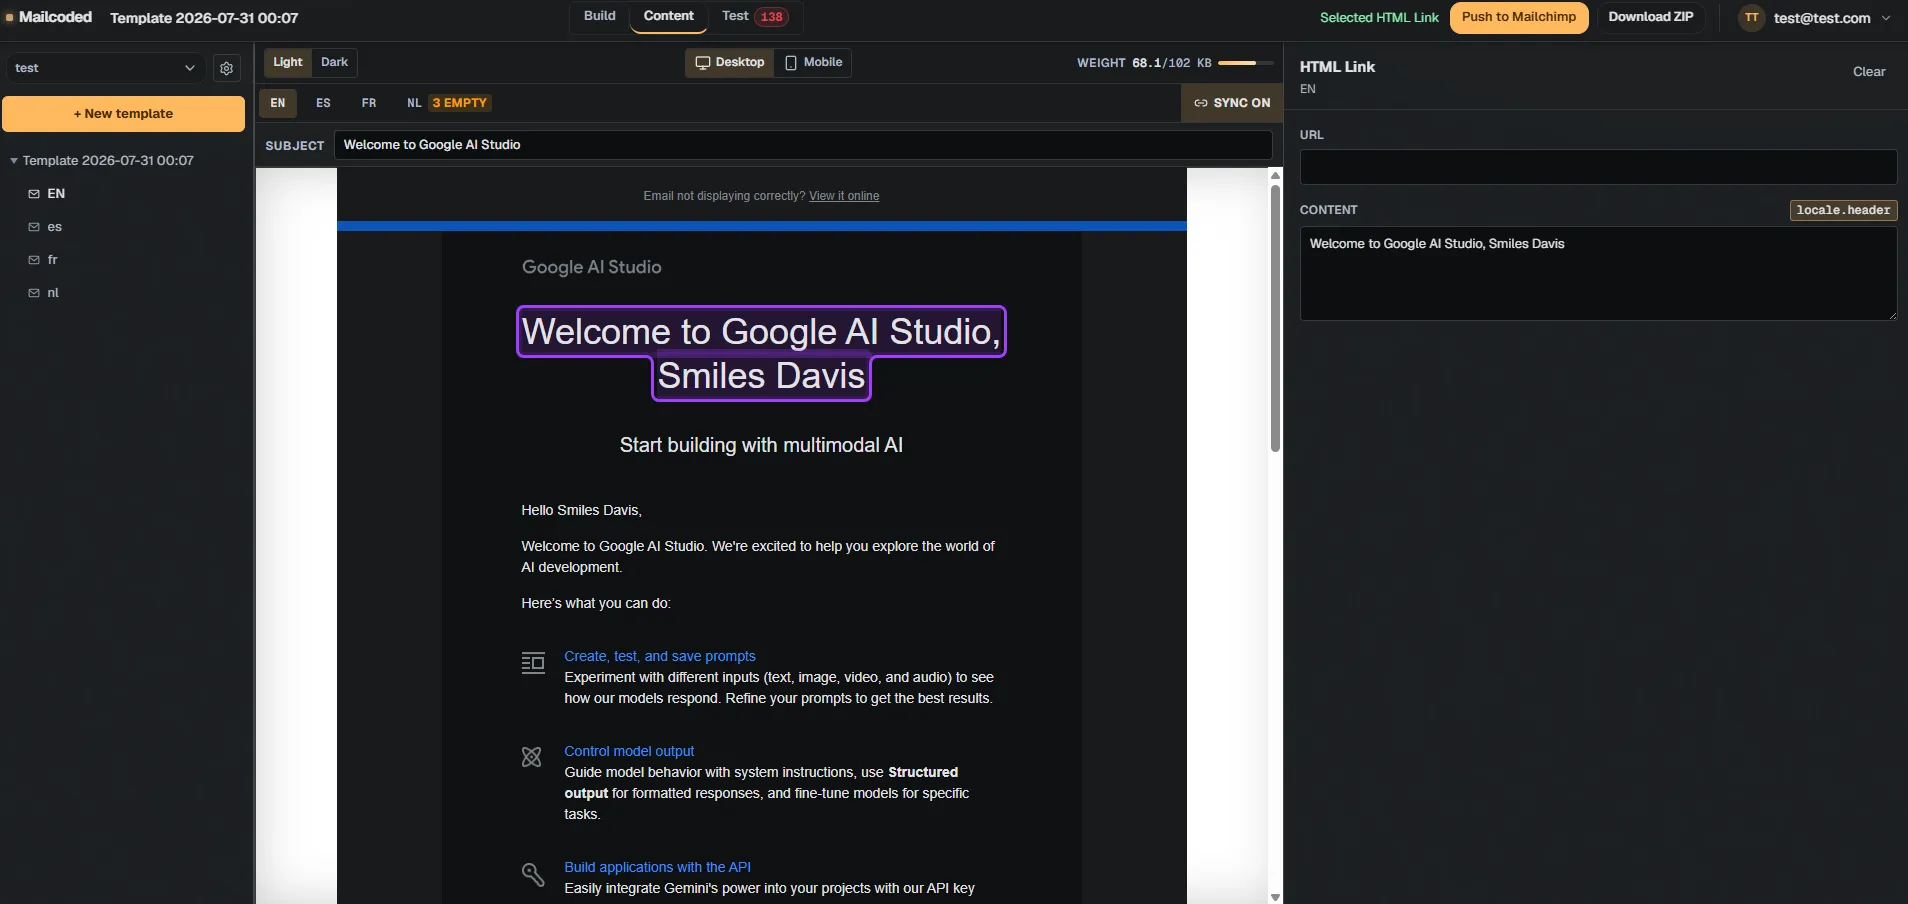Click the mail icon beside es
1908x904 pixels.
(x=34, y=227)
